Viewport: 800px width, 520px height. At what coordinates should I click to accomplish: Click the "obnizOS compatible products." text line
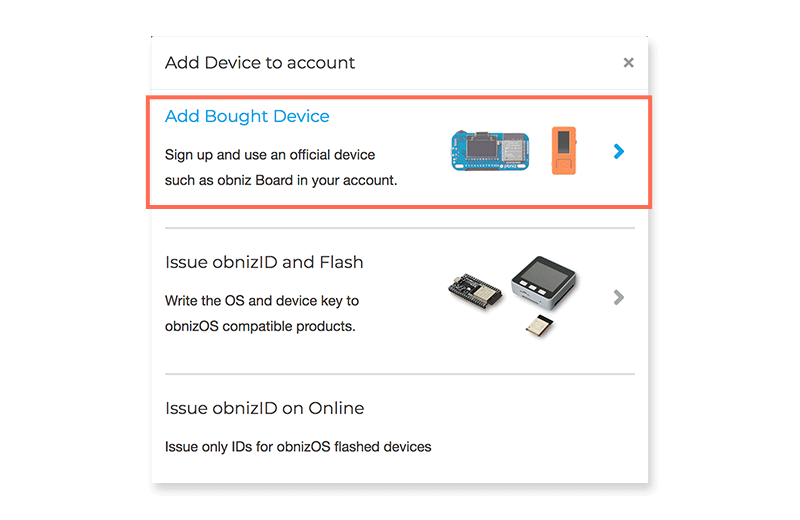[260, 326]
